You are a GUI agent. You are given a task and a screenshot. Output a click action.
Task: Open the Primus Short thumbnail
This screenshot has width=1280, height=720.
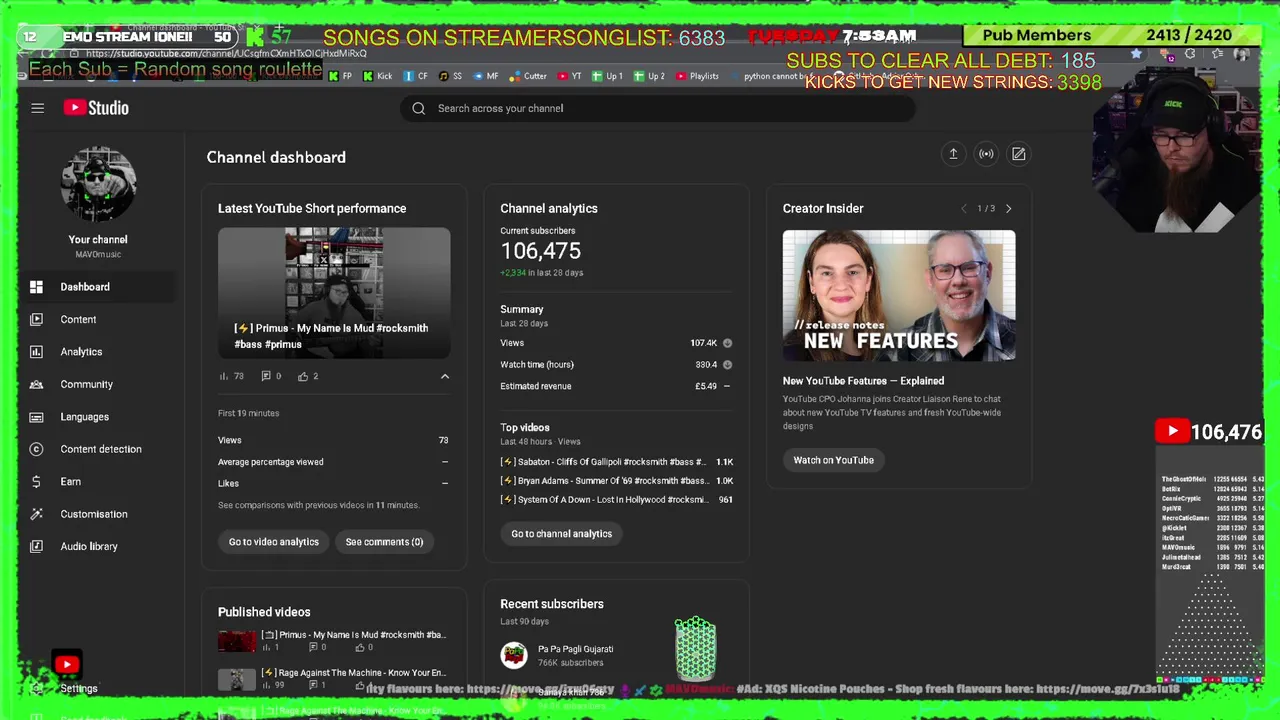tap(334, 293)
